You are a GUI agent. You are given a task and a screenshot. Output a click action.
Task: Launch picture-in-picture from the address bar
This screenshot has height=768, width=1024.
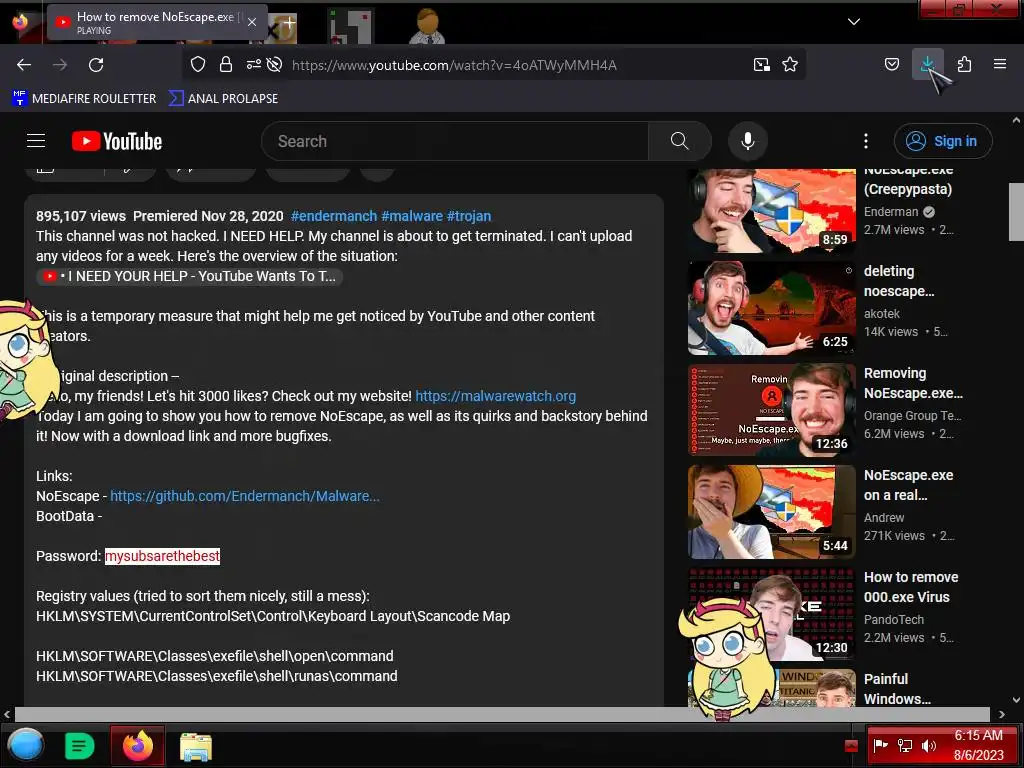(761, 64)
